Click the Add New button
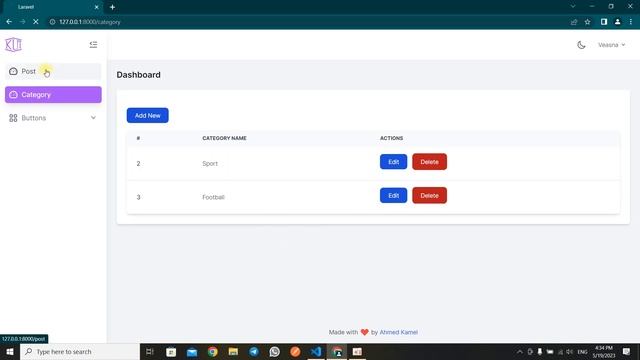The height and width of the screenshot is (360, 640). [x=147, y=116]
